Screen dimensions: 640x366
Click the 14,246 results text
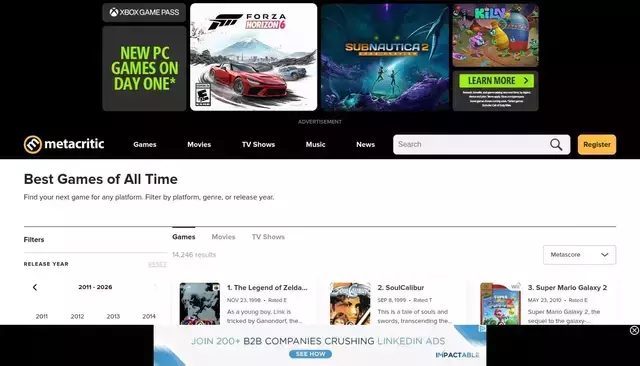(194, 255)
